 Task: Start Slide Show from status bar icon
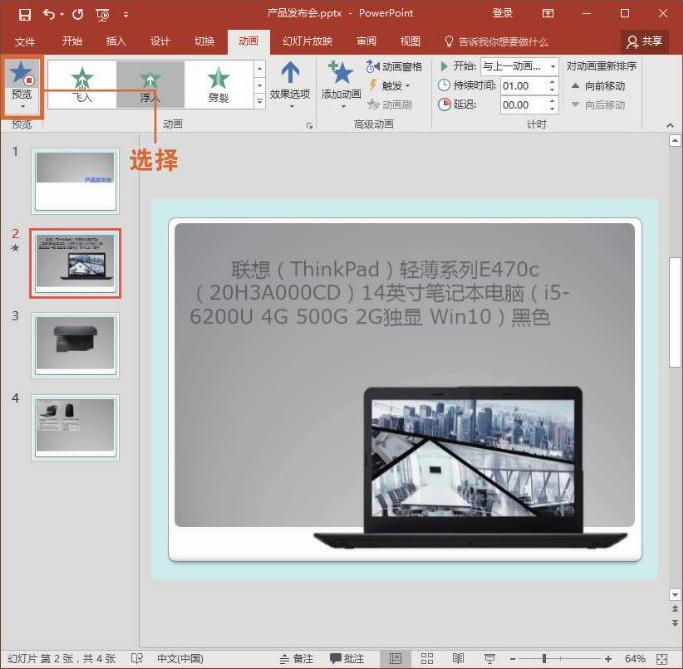[490, 659]
